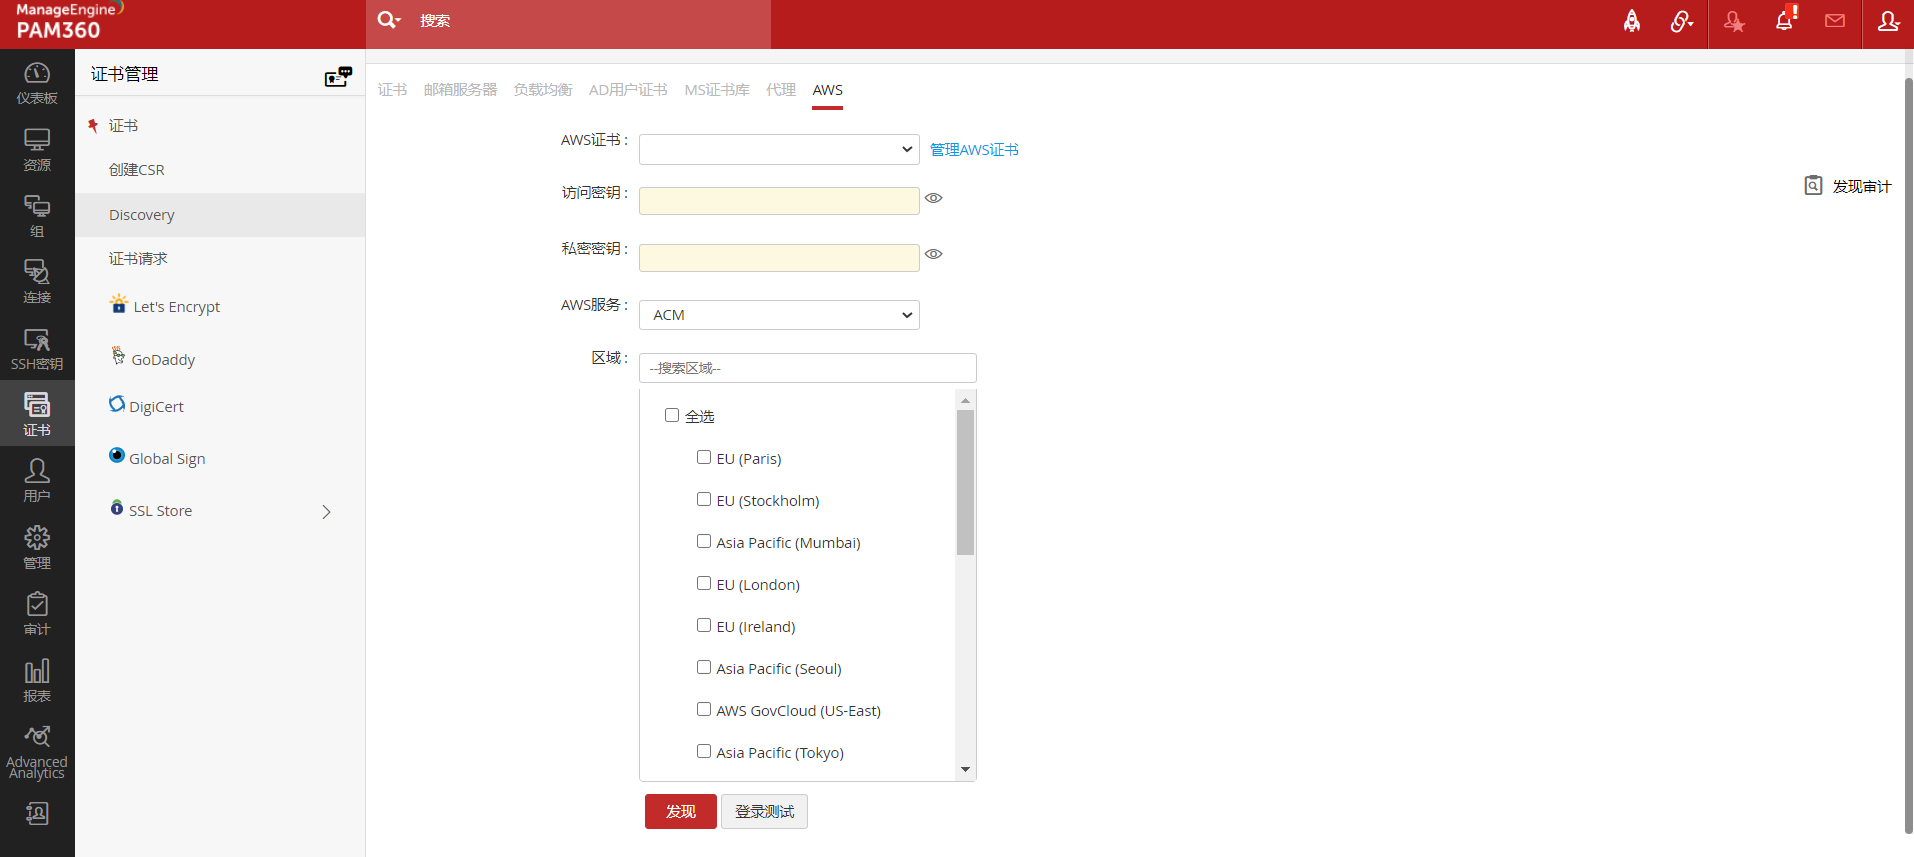This screenshot has height=857, width=1914.
Task: Click the bottom sidebar personal icon
Action: (x=37, y=814)
